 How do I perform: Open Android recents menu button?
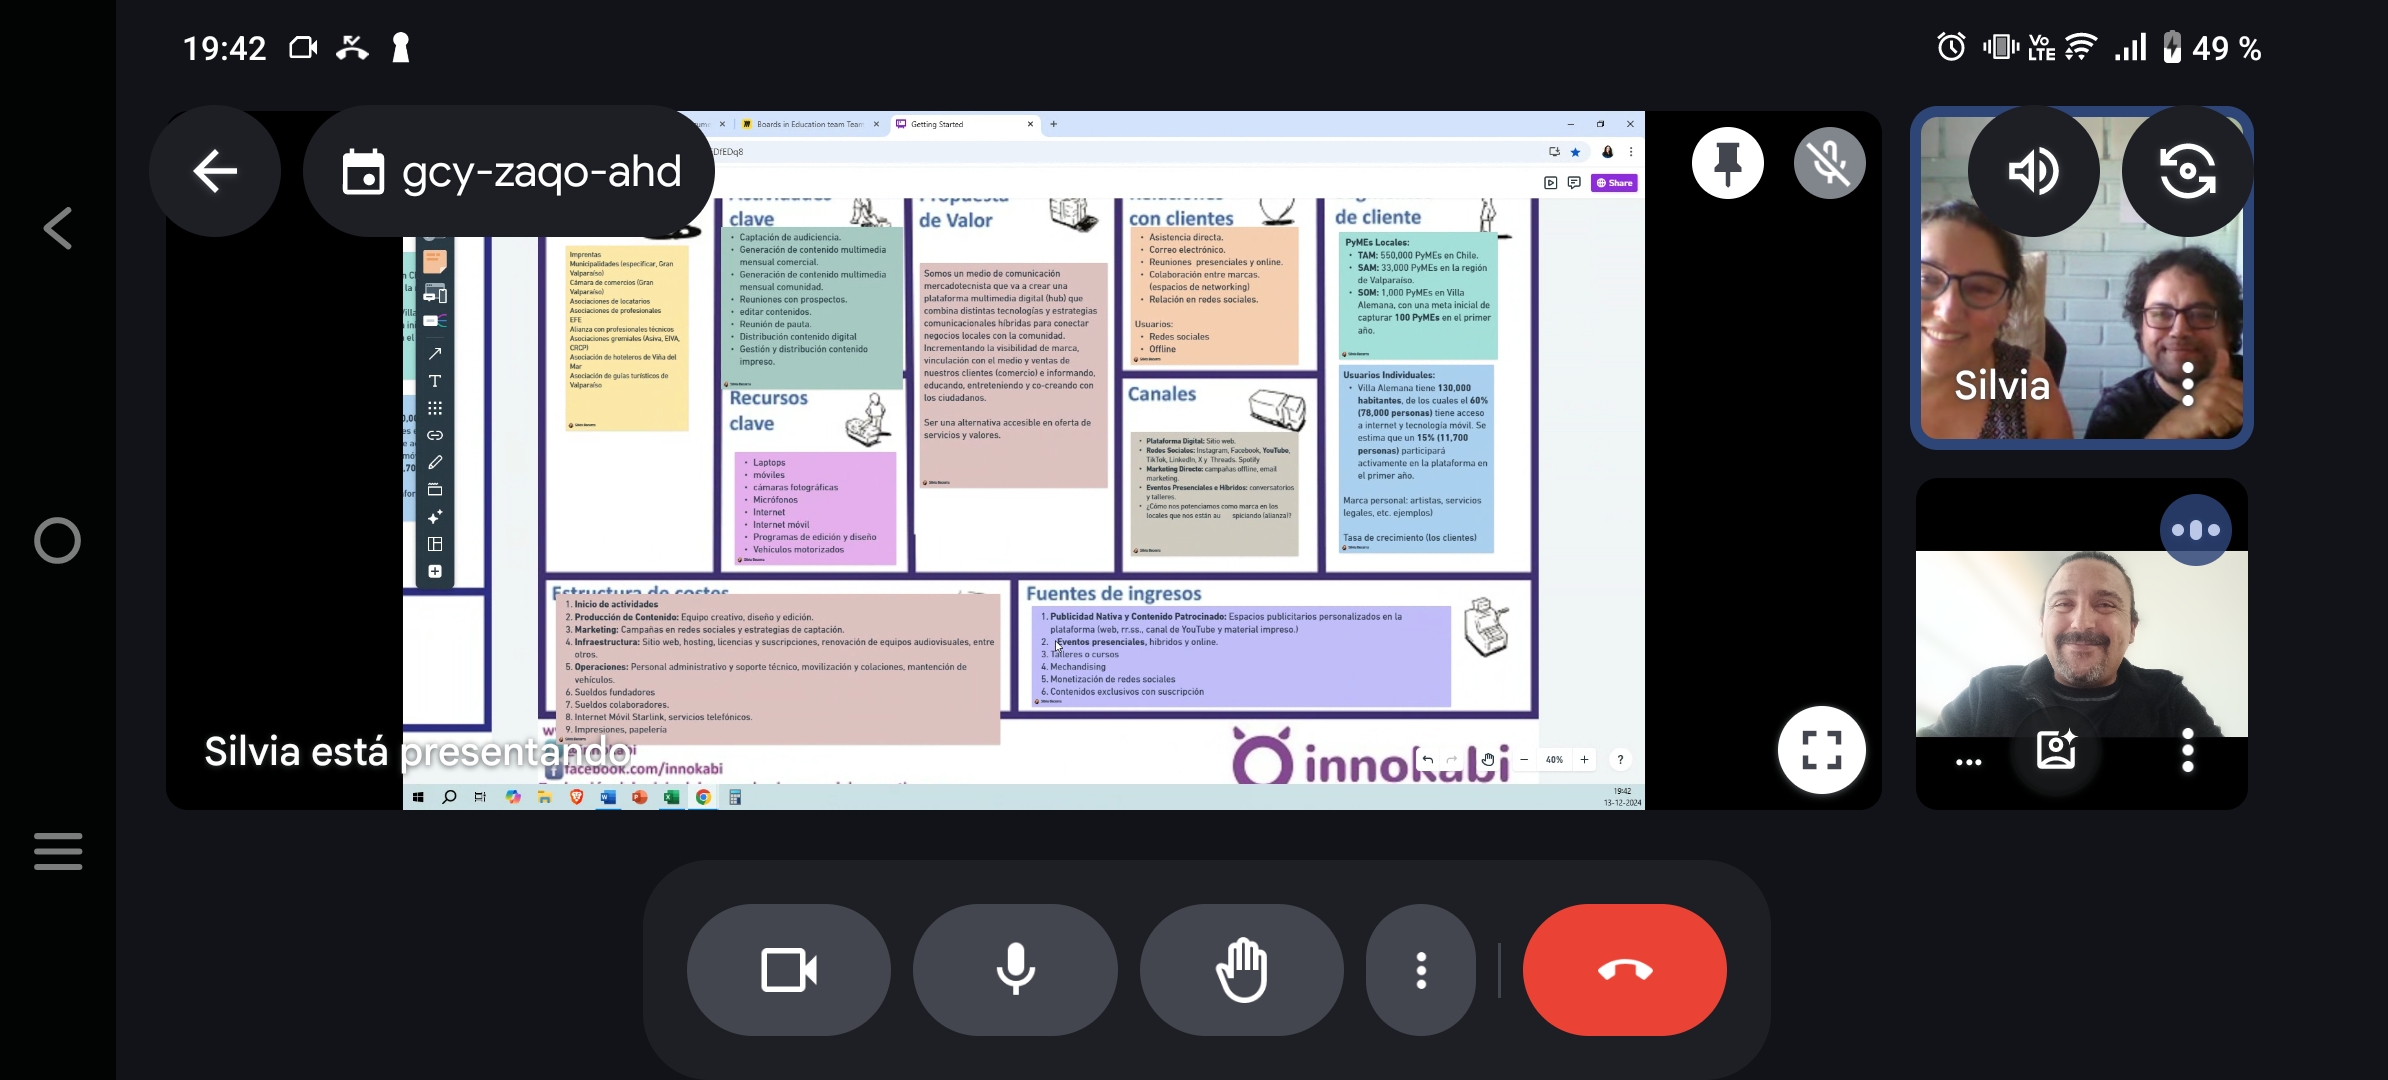(x=57, y=851)
